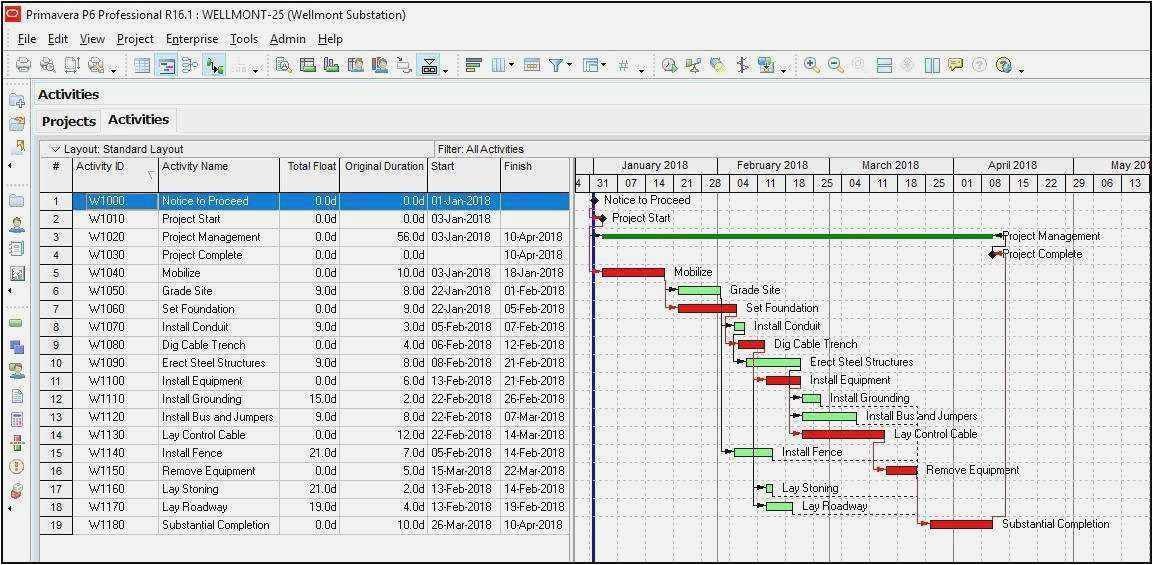Open the Enterprise menu
This screenshot has width=1153, height=565.
tap(193, 39)
